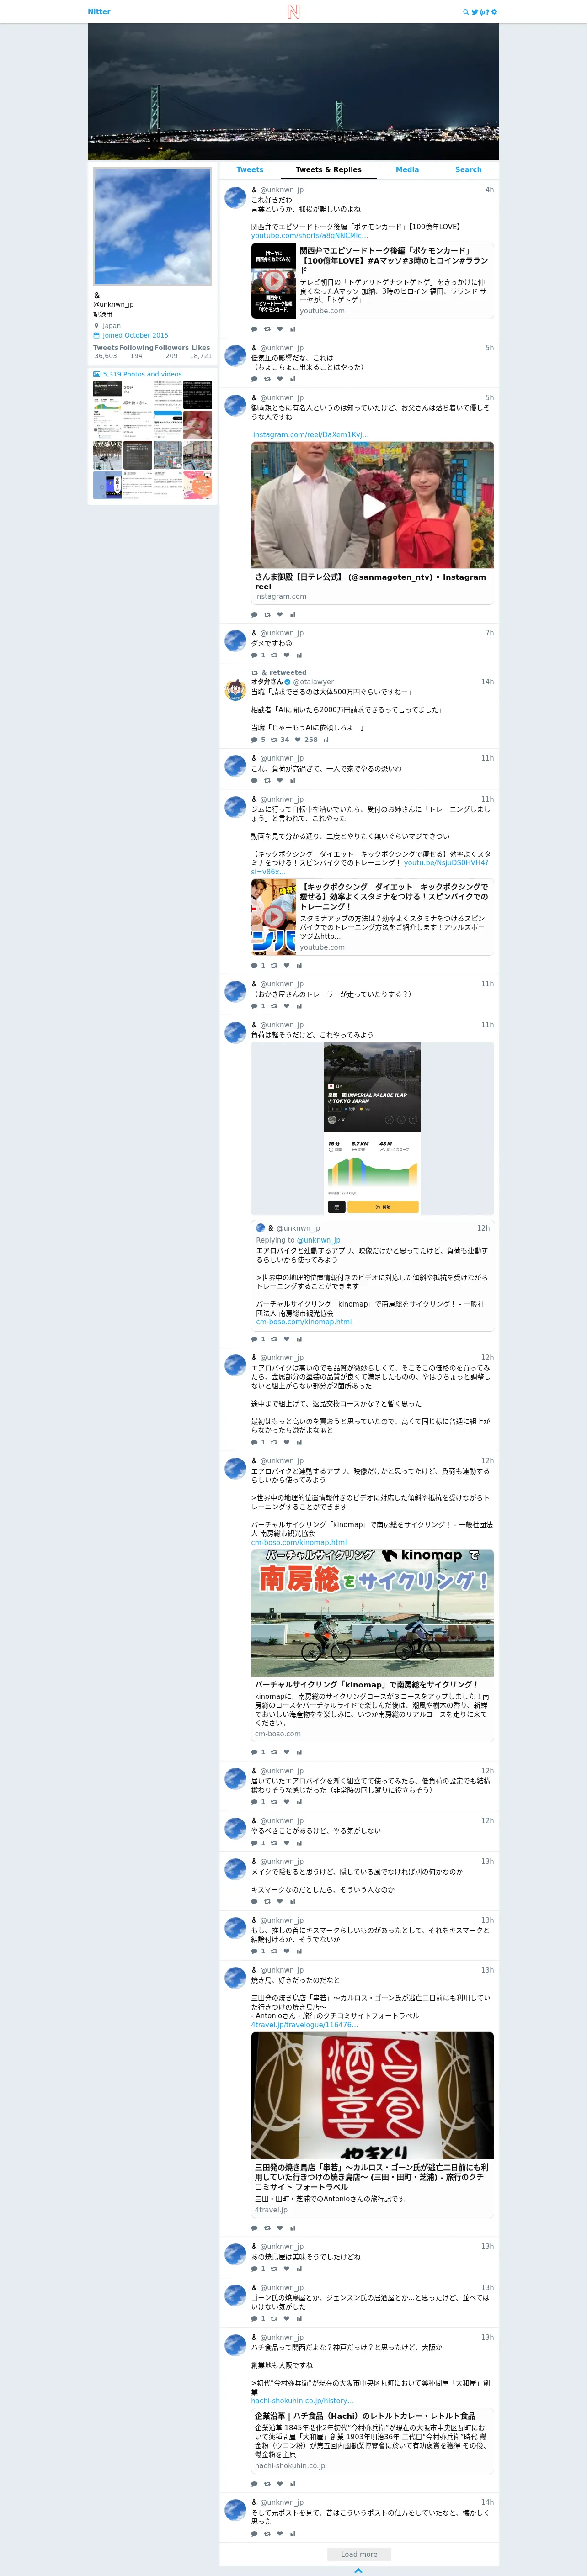The image size is (587, 2576).
Task: Switch to the Tweets tab
Action: 250,170
